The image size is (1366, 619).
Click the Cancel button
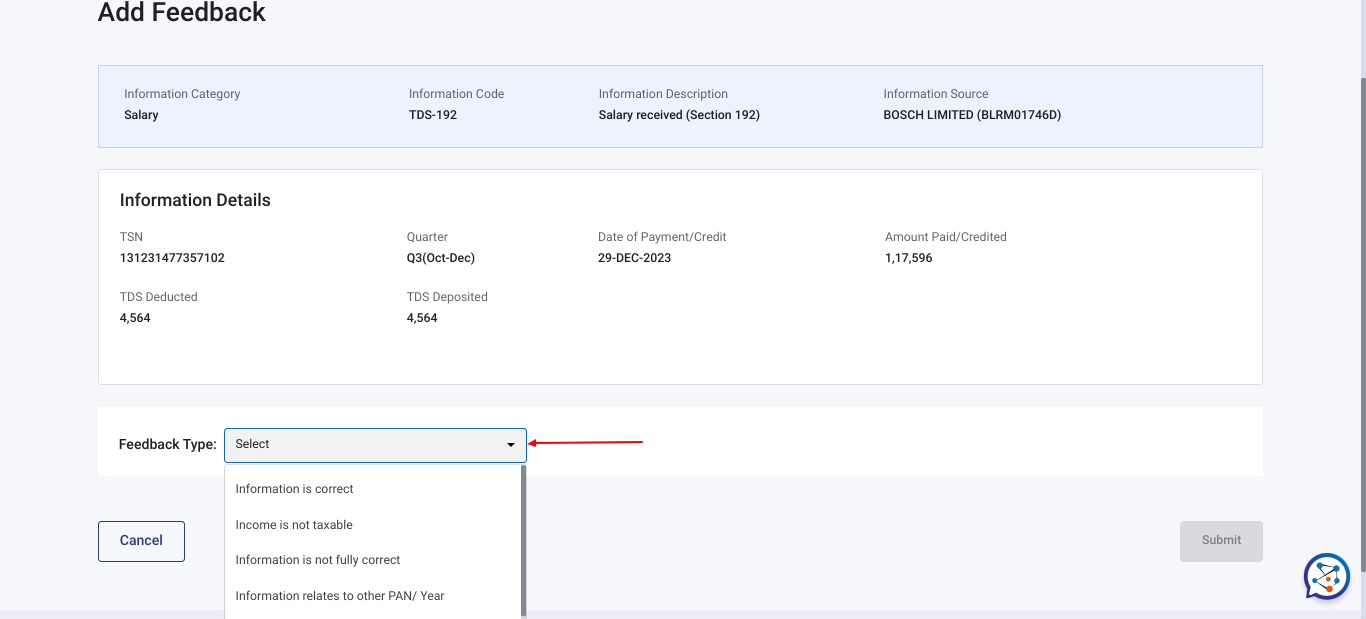click(x=141, y=541)
